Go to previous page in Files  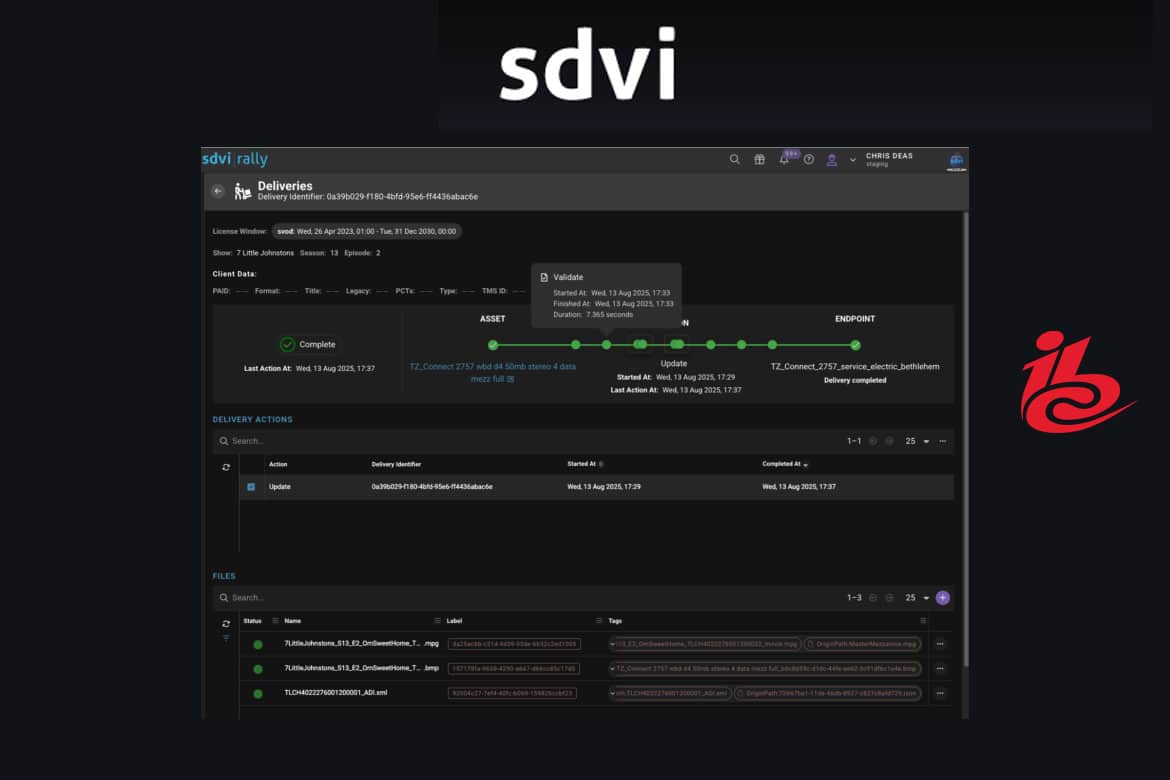coord(873,598)
